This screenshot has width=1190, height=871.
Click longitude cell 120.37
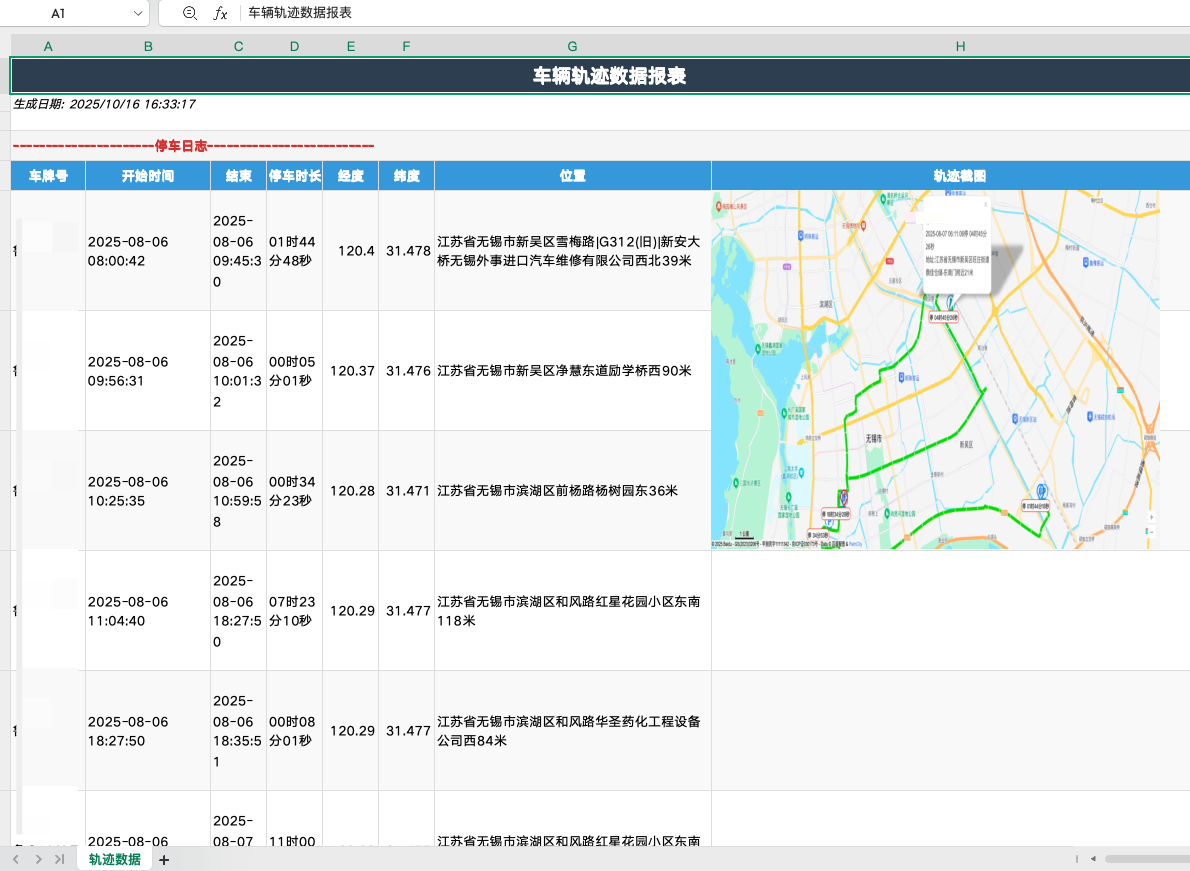(x=351, y=371)
